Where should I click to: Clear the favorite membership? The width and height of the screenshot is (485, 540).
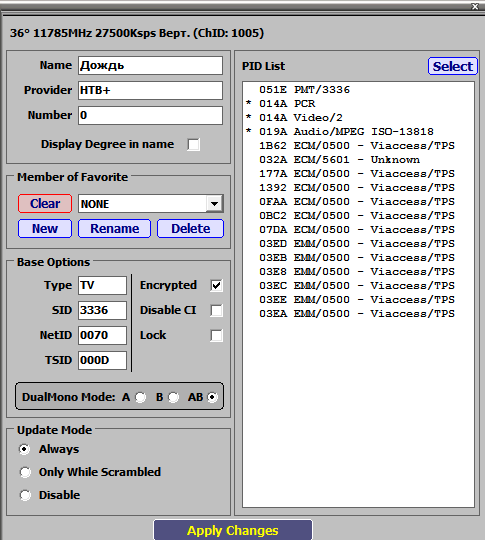coord(45,204)
